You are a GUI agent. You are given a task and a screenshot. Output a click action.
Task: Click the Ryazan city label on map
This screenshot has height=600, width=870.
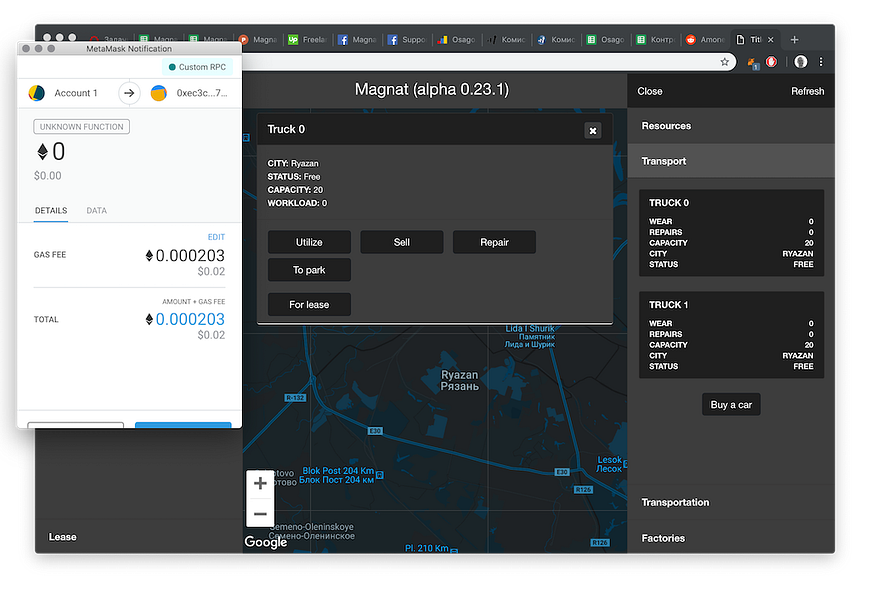pos(459,380)
